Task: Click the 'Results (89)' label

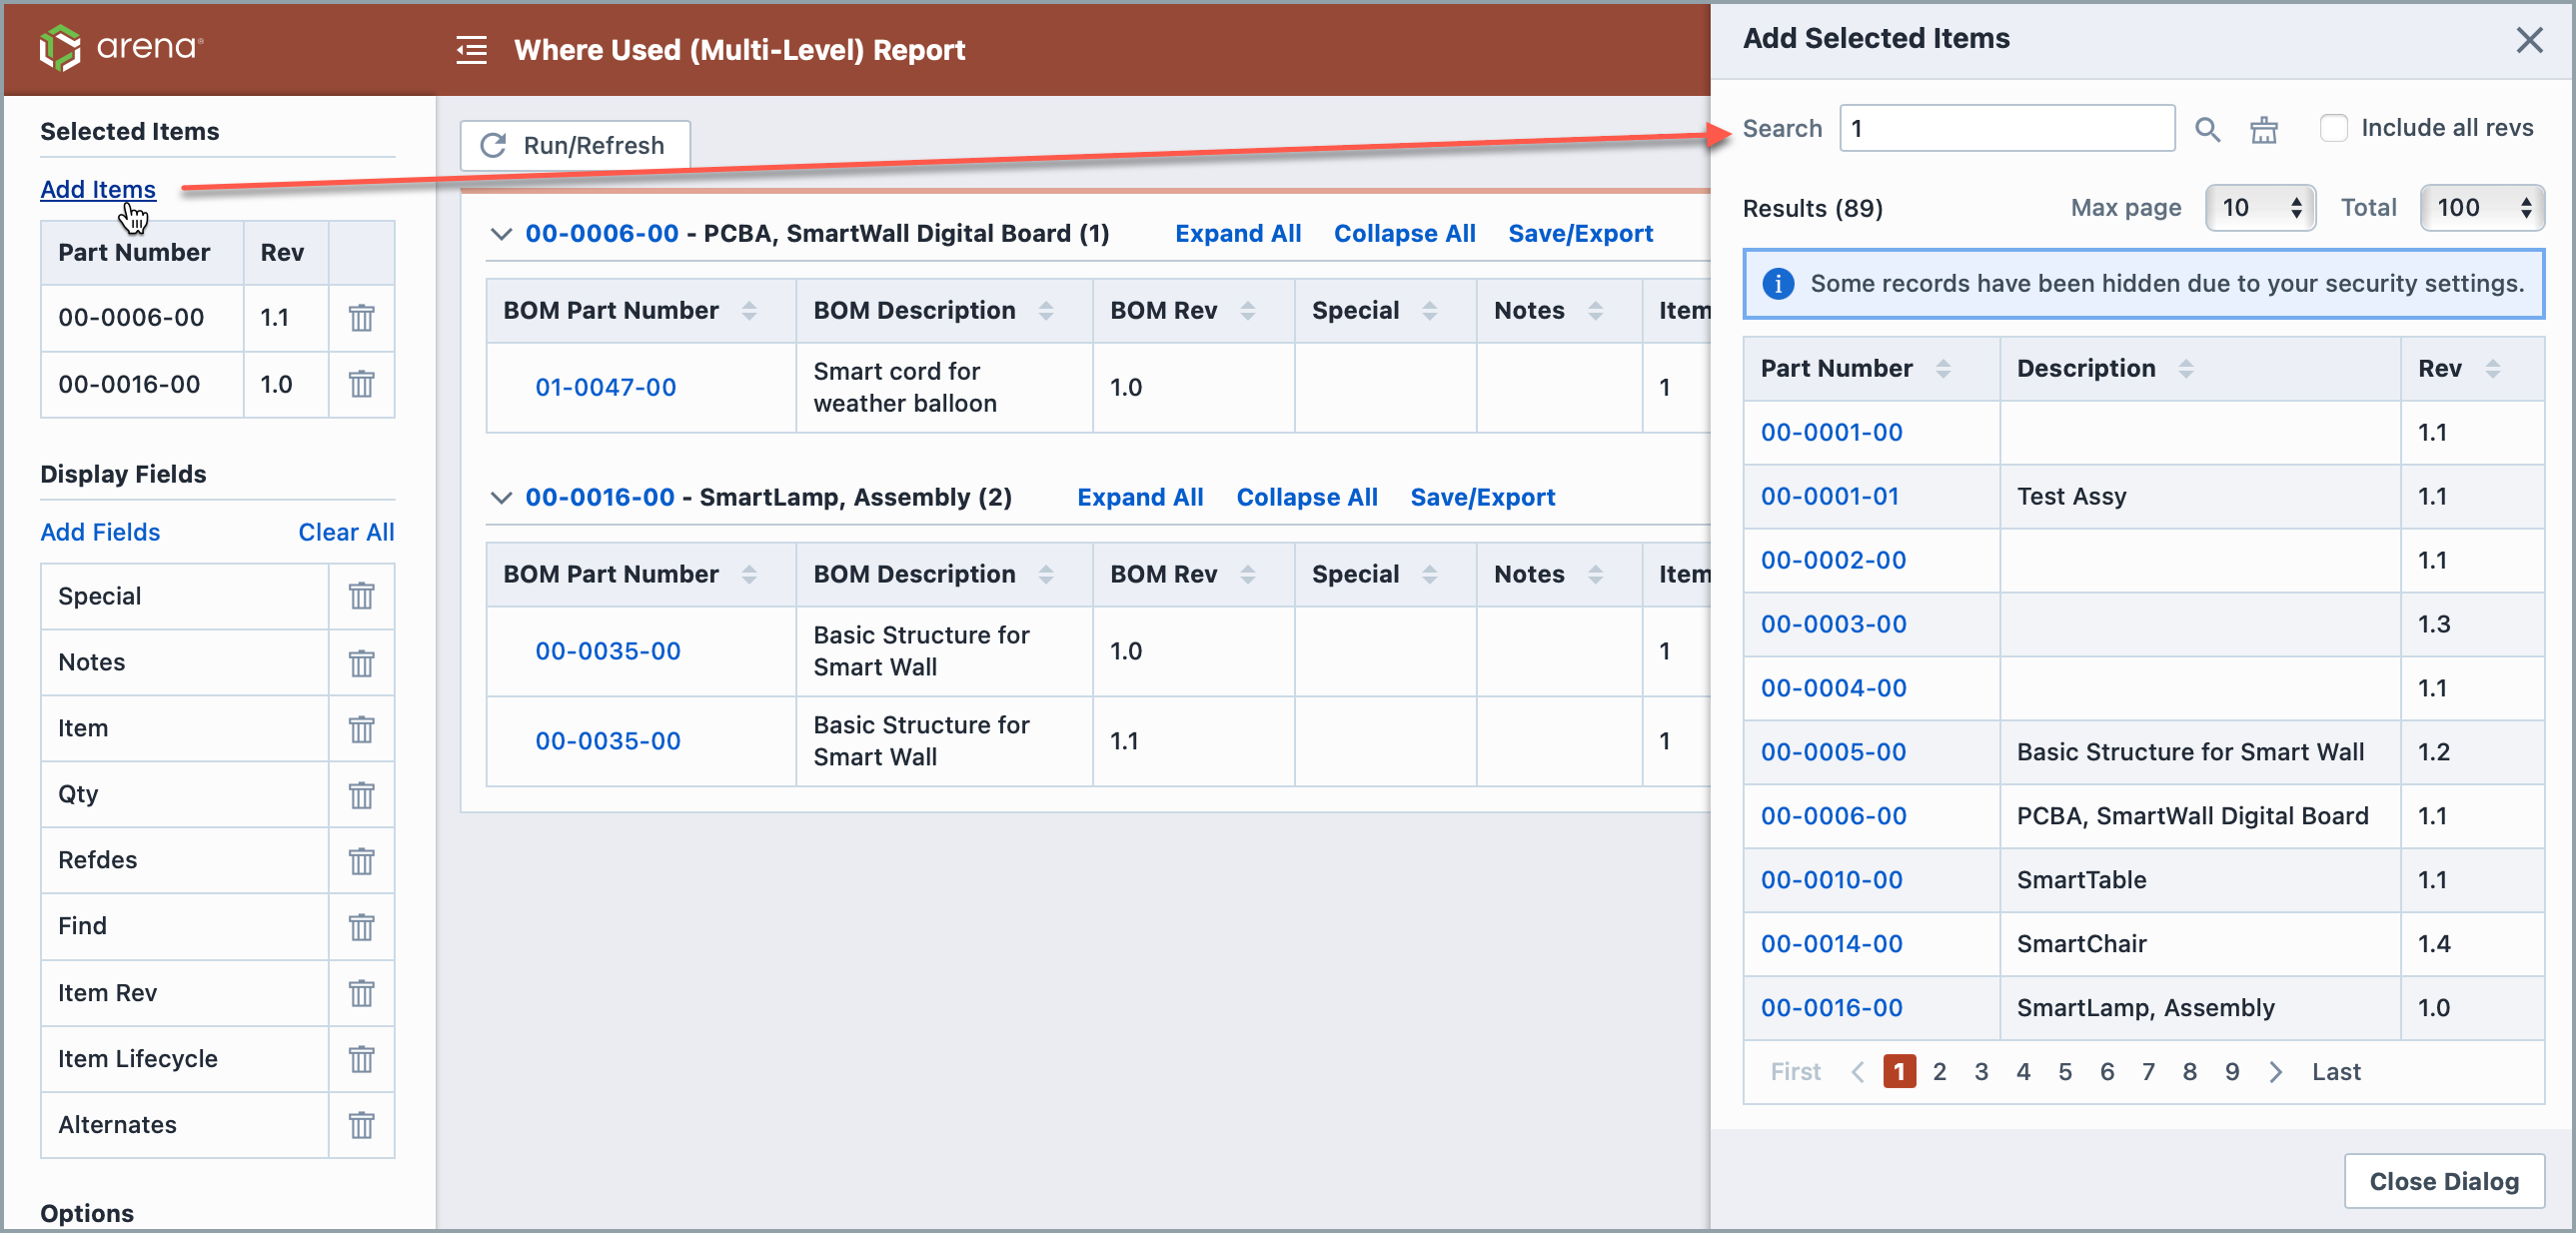Action: point(1812,209)
